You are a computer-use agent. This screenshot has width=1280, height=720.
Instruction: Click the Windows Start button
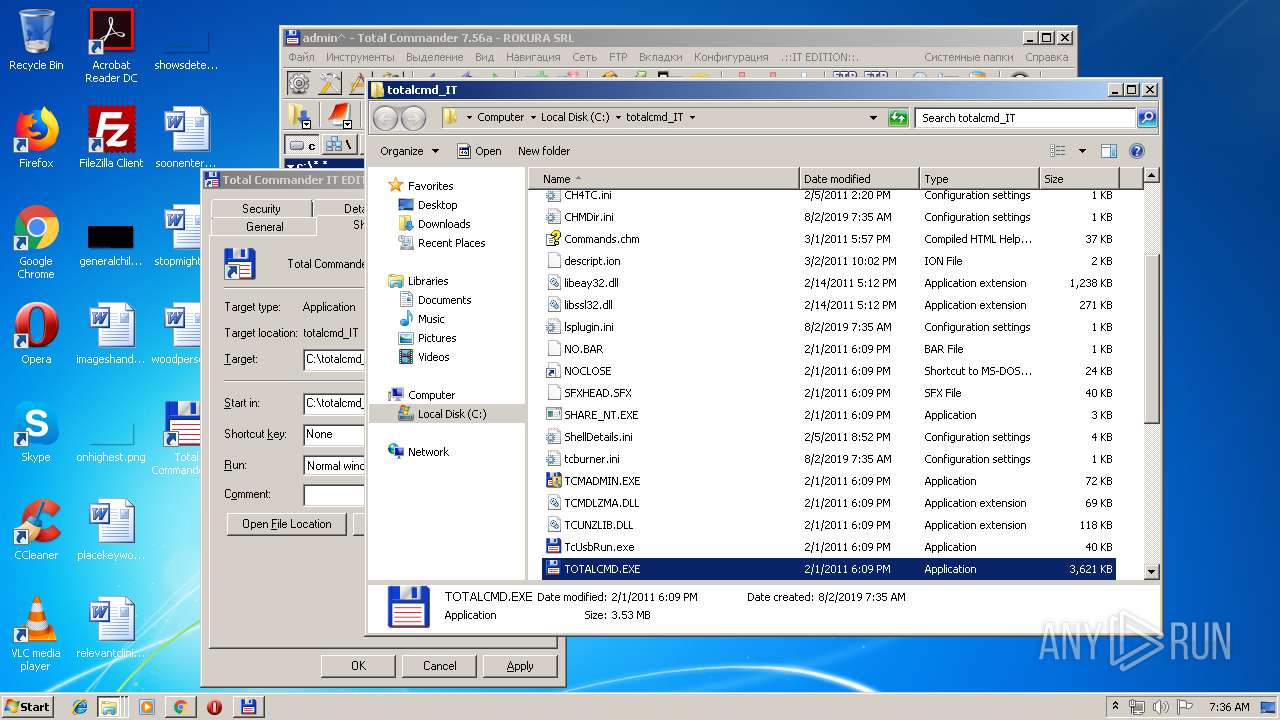coord(28,706)
